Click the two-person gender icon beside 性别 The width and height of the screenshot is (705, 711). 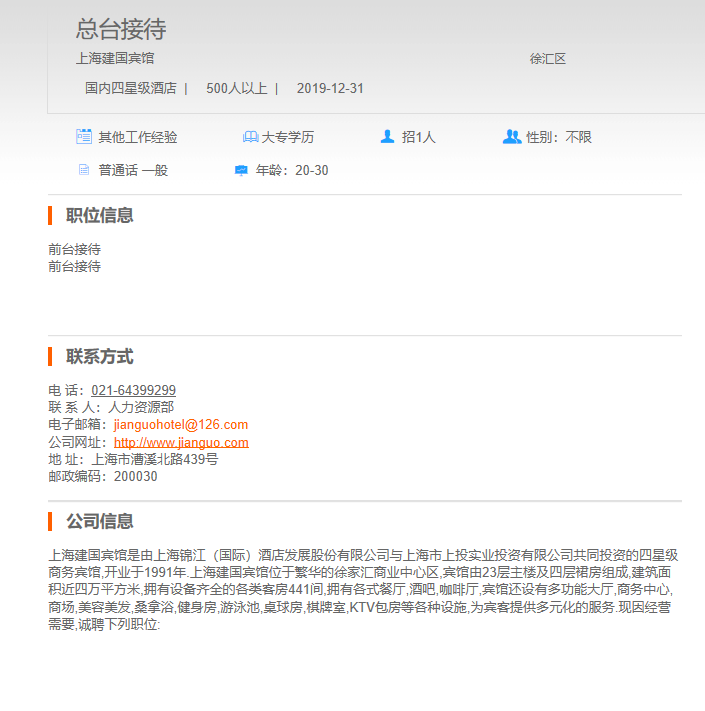click(x=511, y=137)
